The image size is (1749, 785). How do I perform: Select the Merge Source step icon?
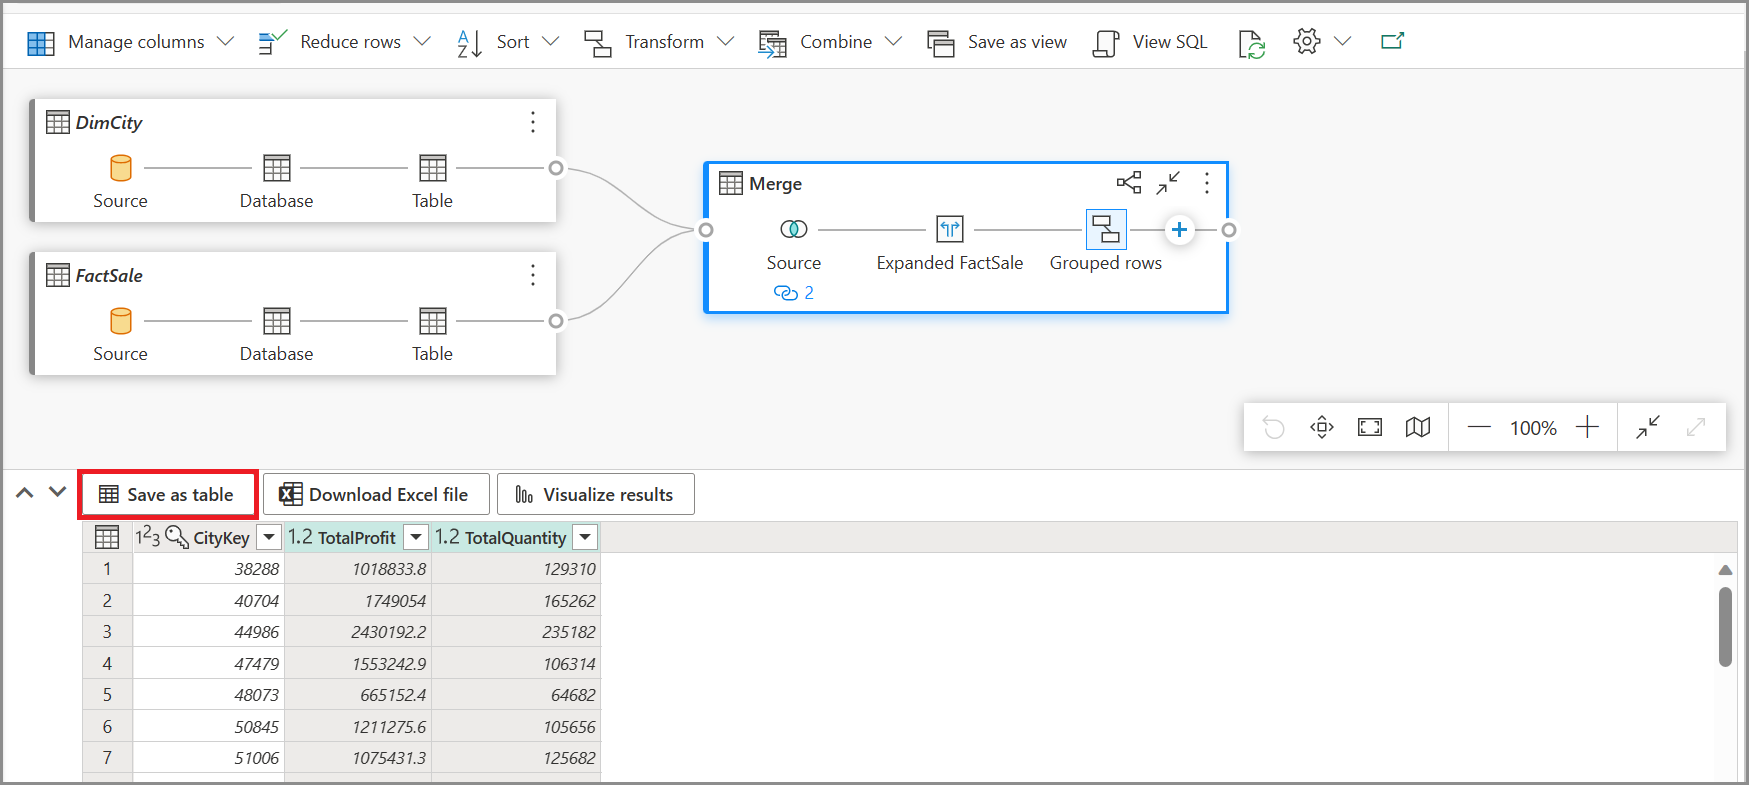[x=794, y=230]
